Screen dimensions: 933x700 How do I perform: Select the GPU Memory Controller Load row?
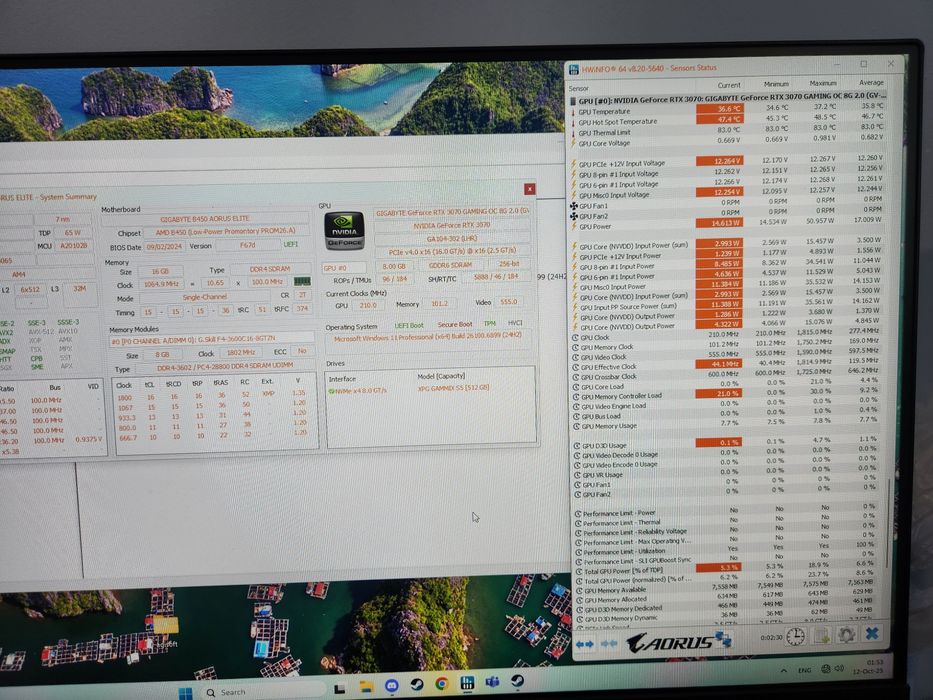(727, 395)
